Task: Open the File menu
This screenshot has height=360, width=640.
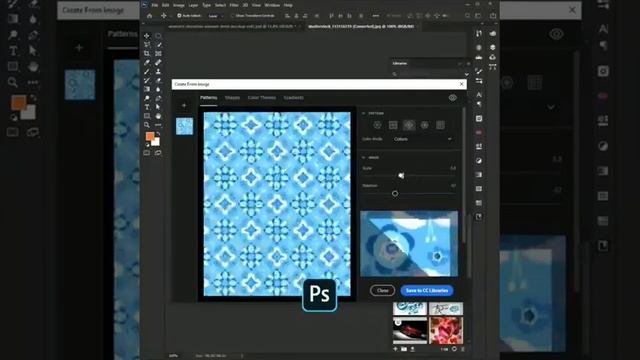Action: [x=155, y=5]
